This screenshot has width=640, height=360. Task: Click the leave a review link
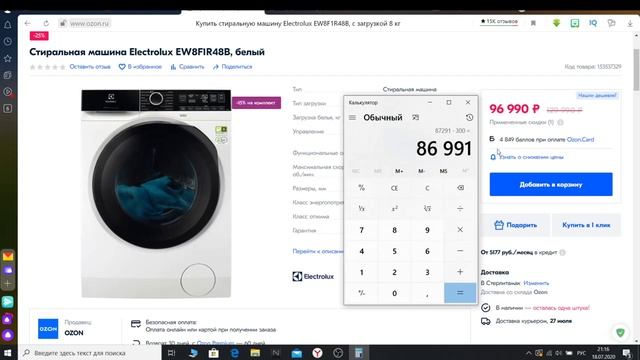pyautogui.click(x=90, y=67)
